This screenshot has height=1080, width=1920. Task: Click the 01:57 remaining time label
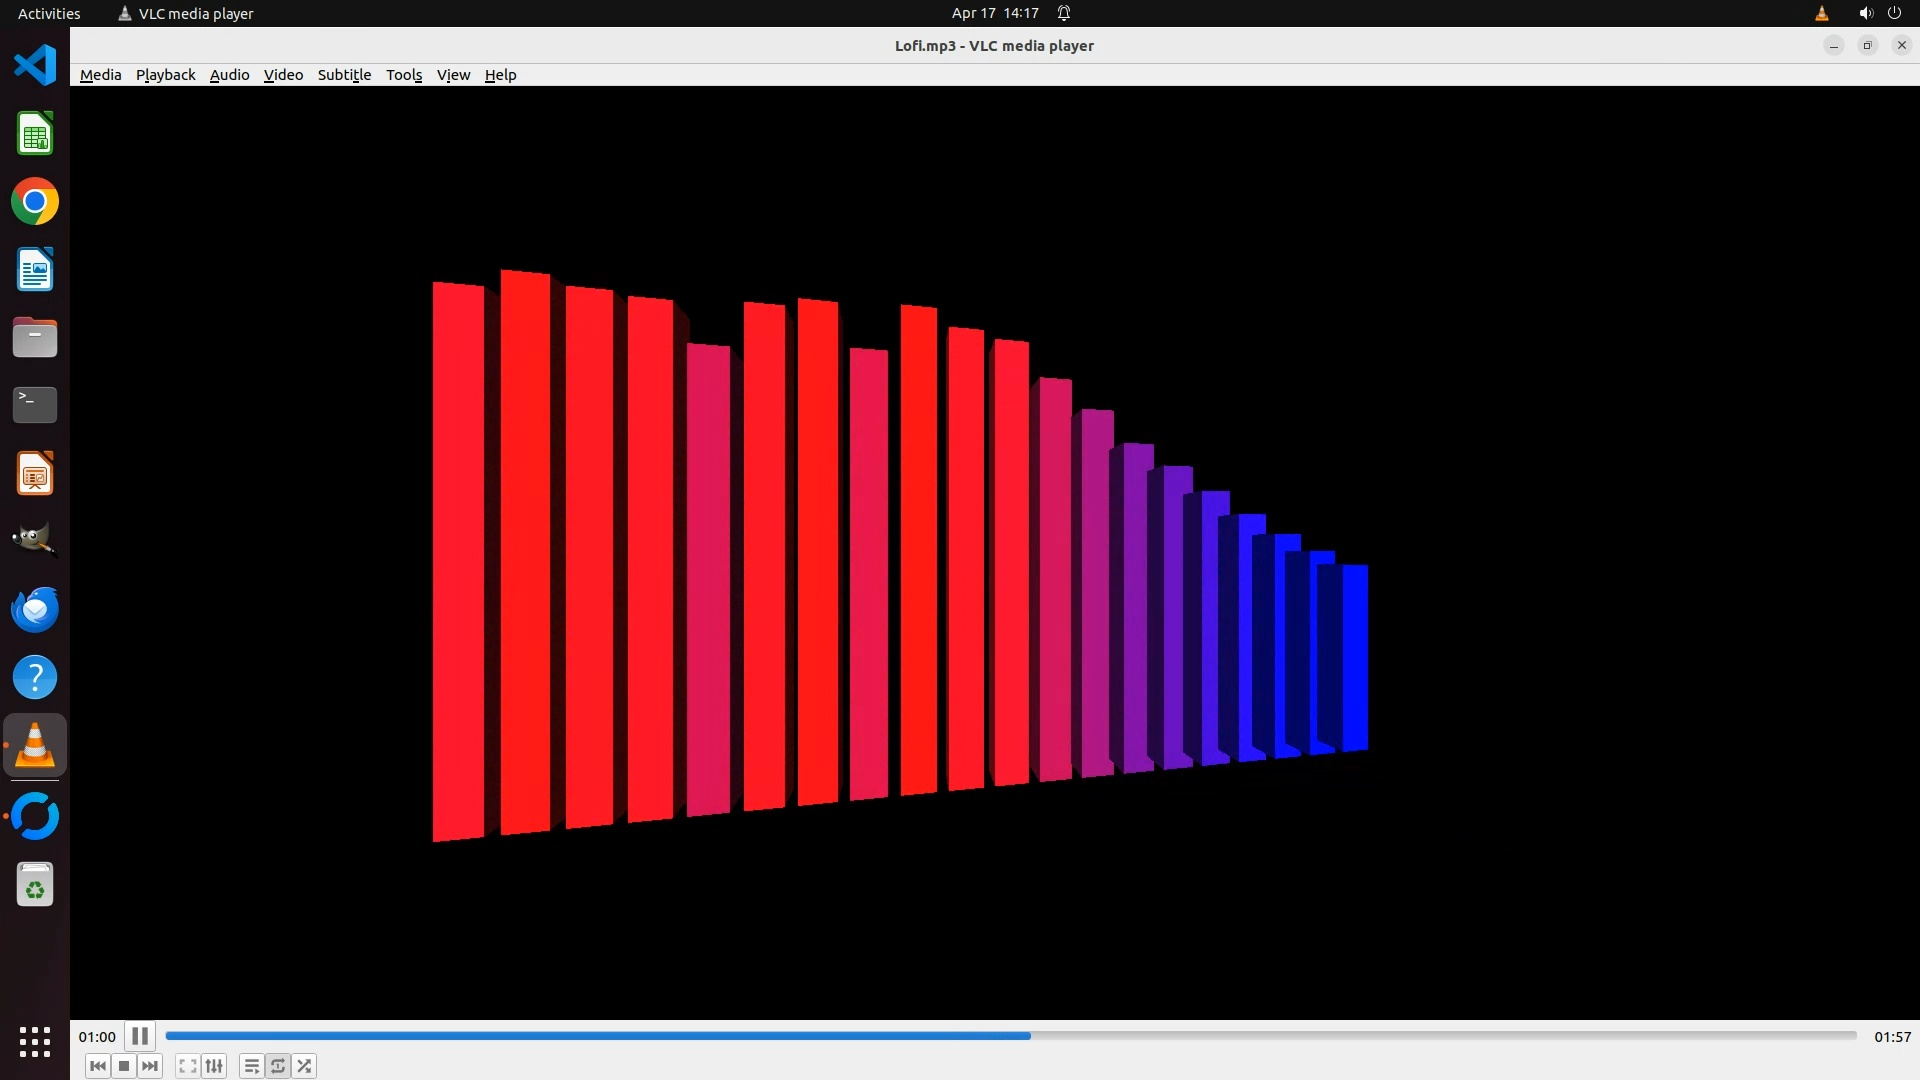pyautogui.click(x=1891, y=1037)
